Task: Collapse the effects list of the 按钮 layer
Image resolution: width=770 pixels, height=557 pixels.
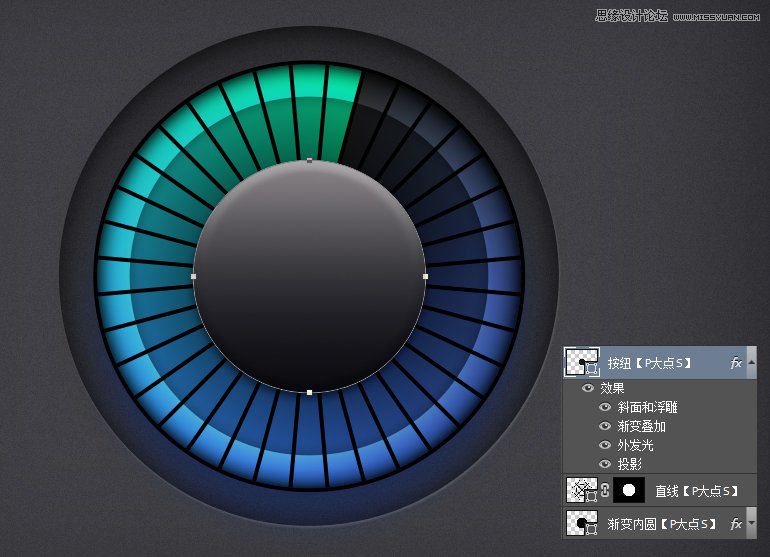Action: click(751, 363)
